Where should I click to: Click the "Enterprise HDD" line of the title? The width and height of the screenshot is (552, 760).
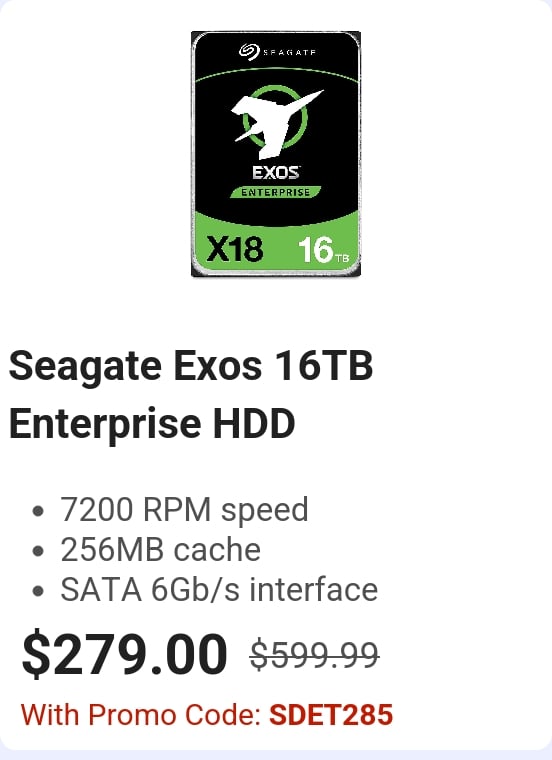pyautogui.click(x=152, y=425)
